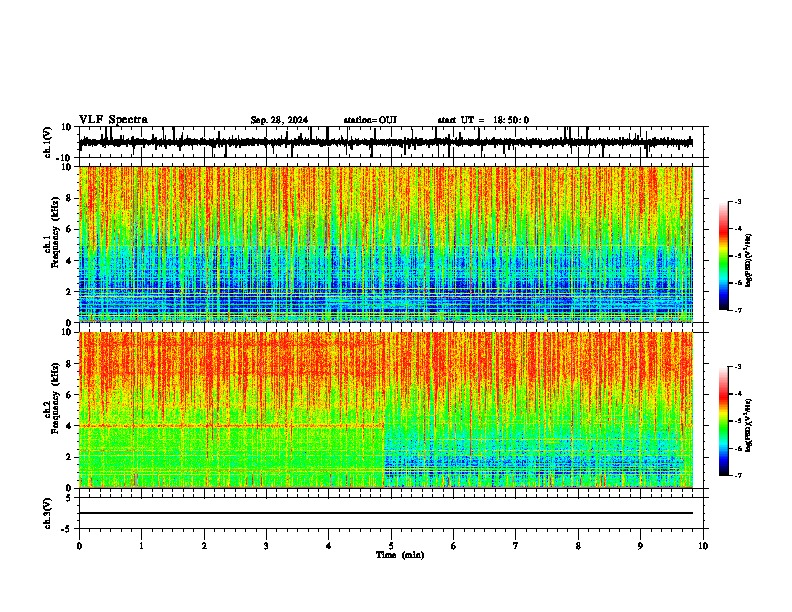
Task: Select the "start UT = 18:50:0" label
Action: (x=483, y=120)
